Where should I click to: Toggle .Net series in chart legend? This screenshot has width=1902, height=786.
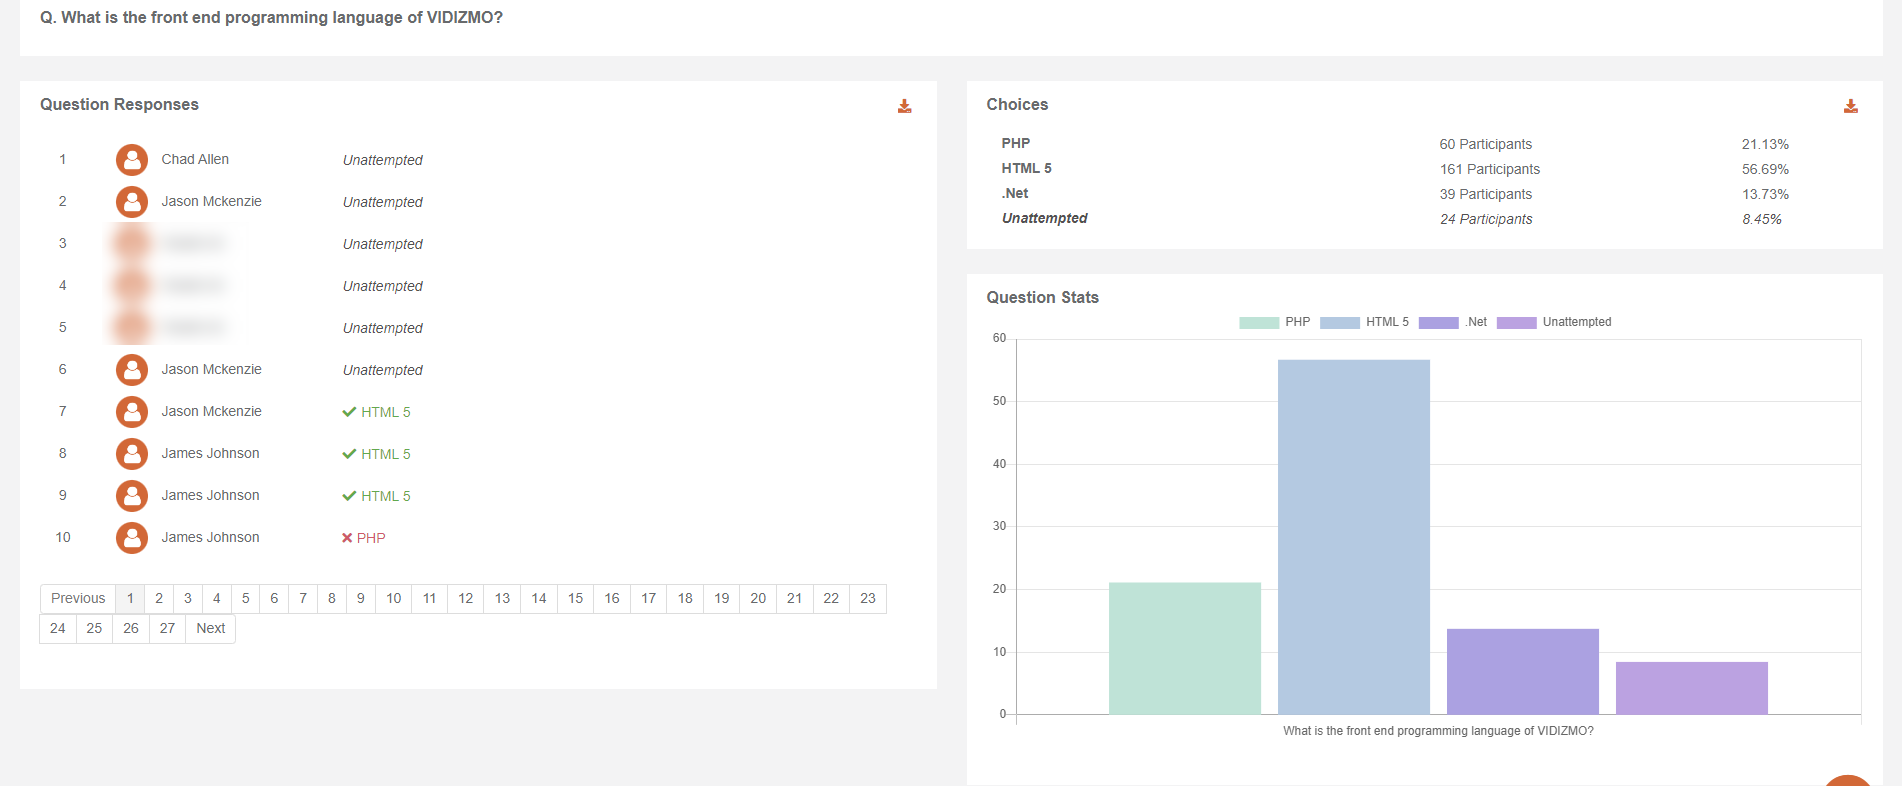pos(1452,322)
